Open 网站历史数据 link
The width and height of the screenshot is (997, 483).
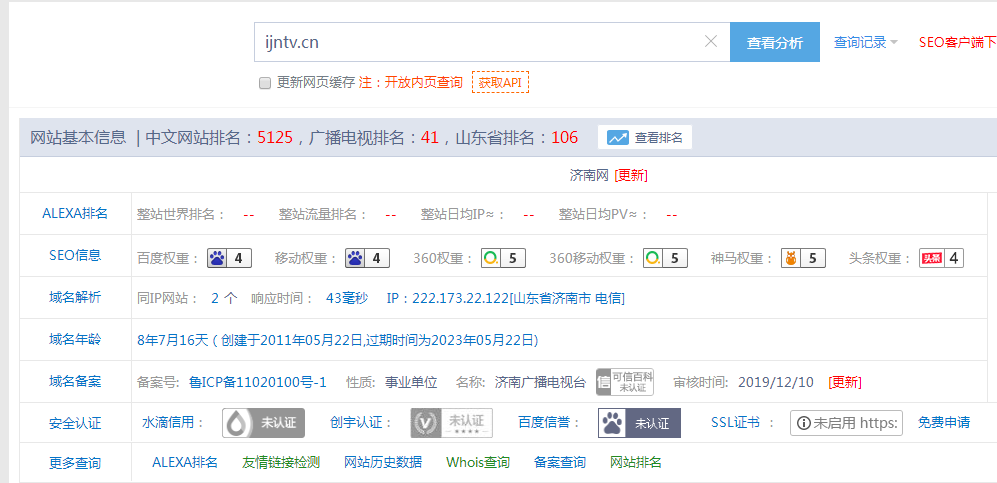tap(383, 463)
